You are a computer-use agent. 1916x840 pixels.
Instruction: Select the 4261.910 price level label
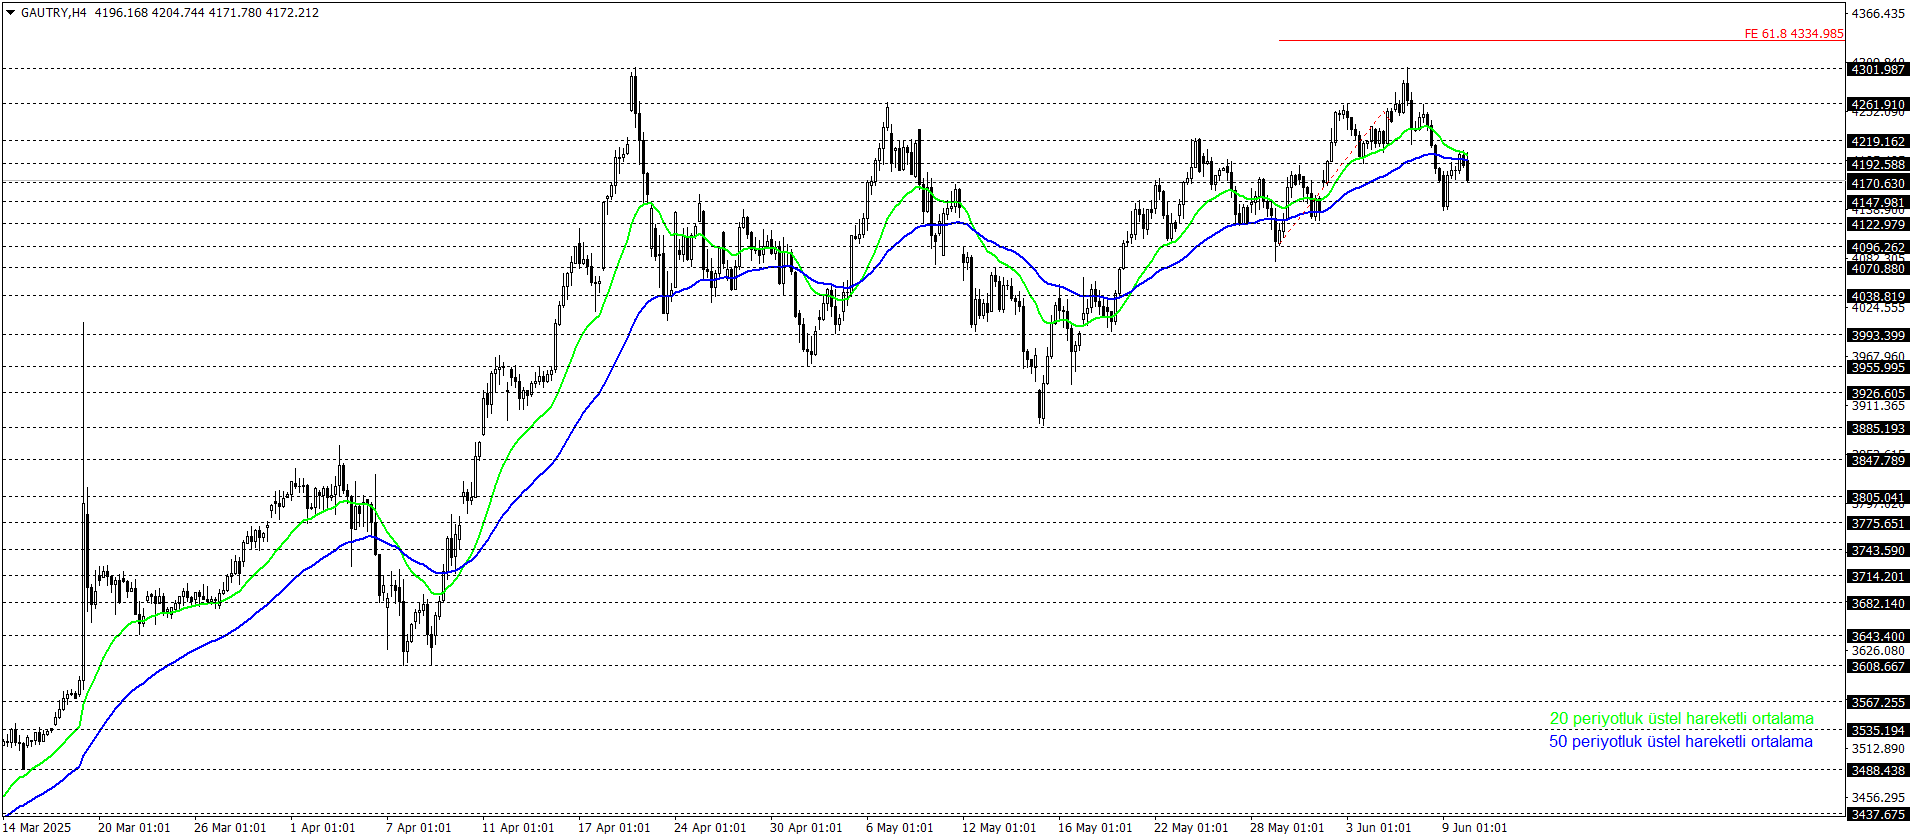[1878, 104]
